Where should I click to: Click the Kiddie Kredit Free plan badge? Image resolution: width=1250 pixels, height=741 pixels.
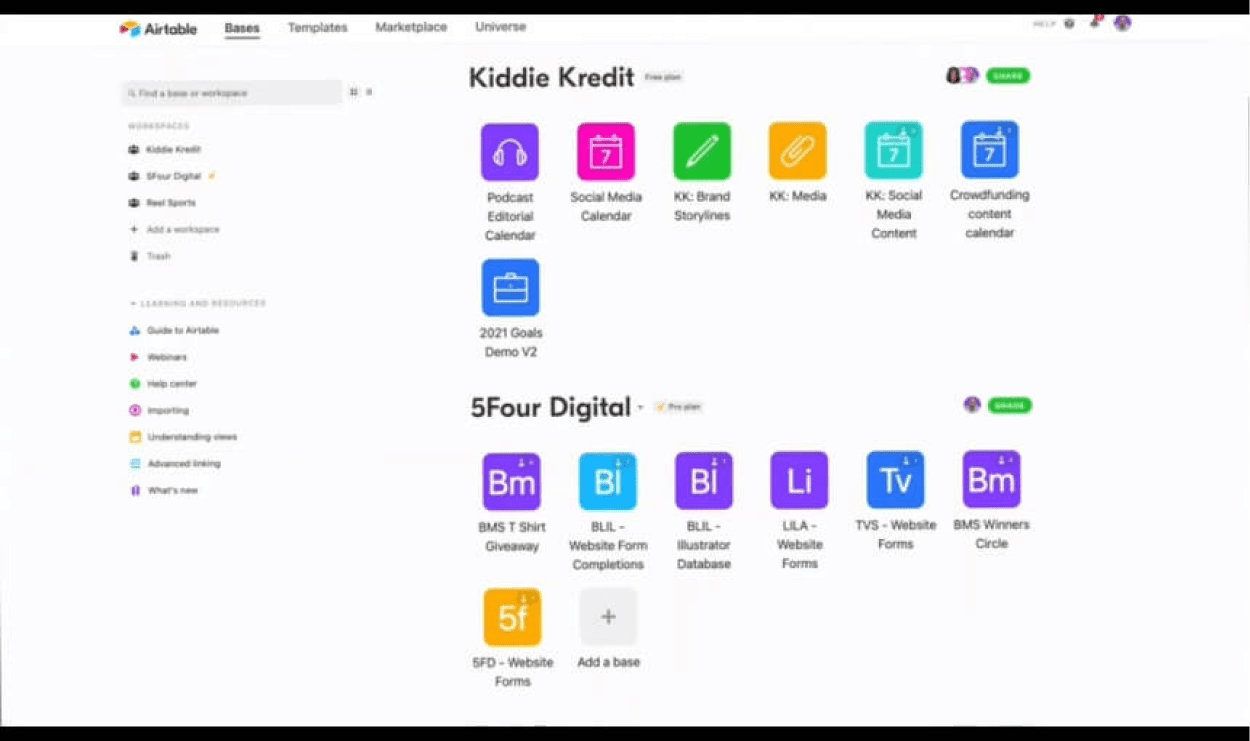pyautogui.click(x=663, y=77)
